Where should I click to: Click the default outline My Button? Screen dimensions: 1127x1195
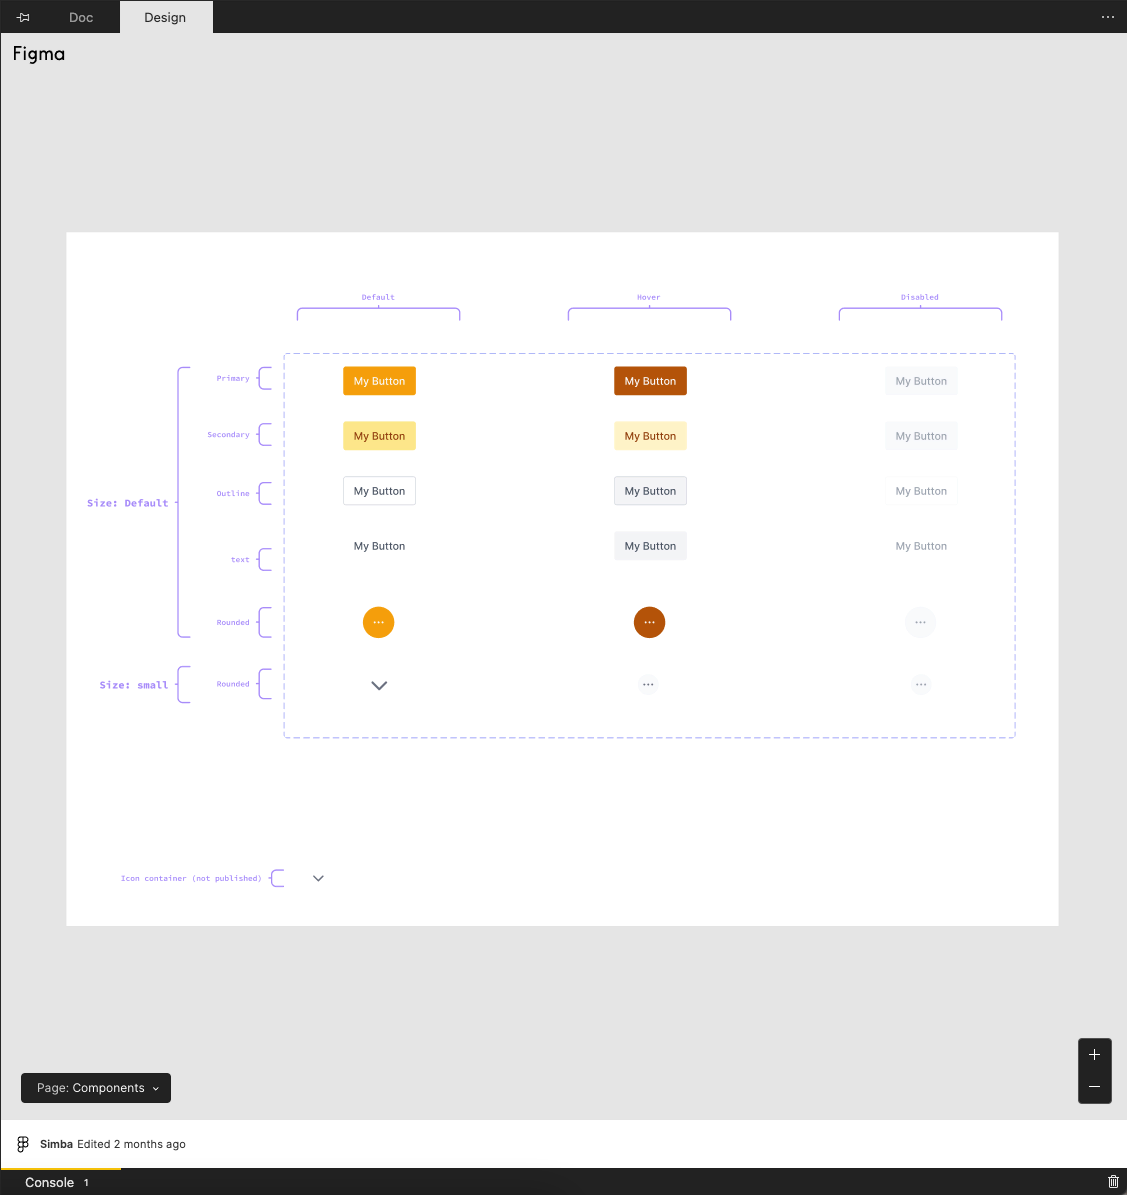click(x=379, y=491)
